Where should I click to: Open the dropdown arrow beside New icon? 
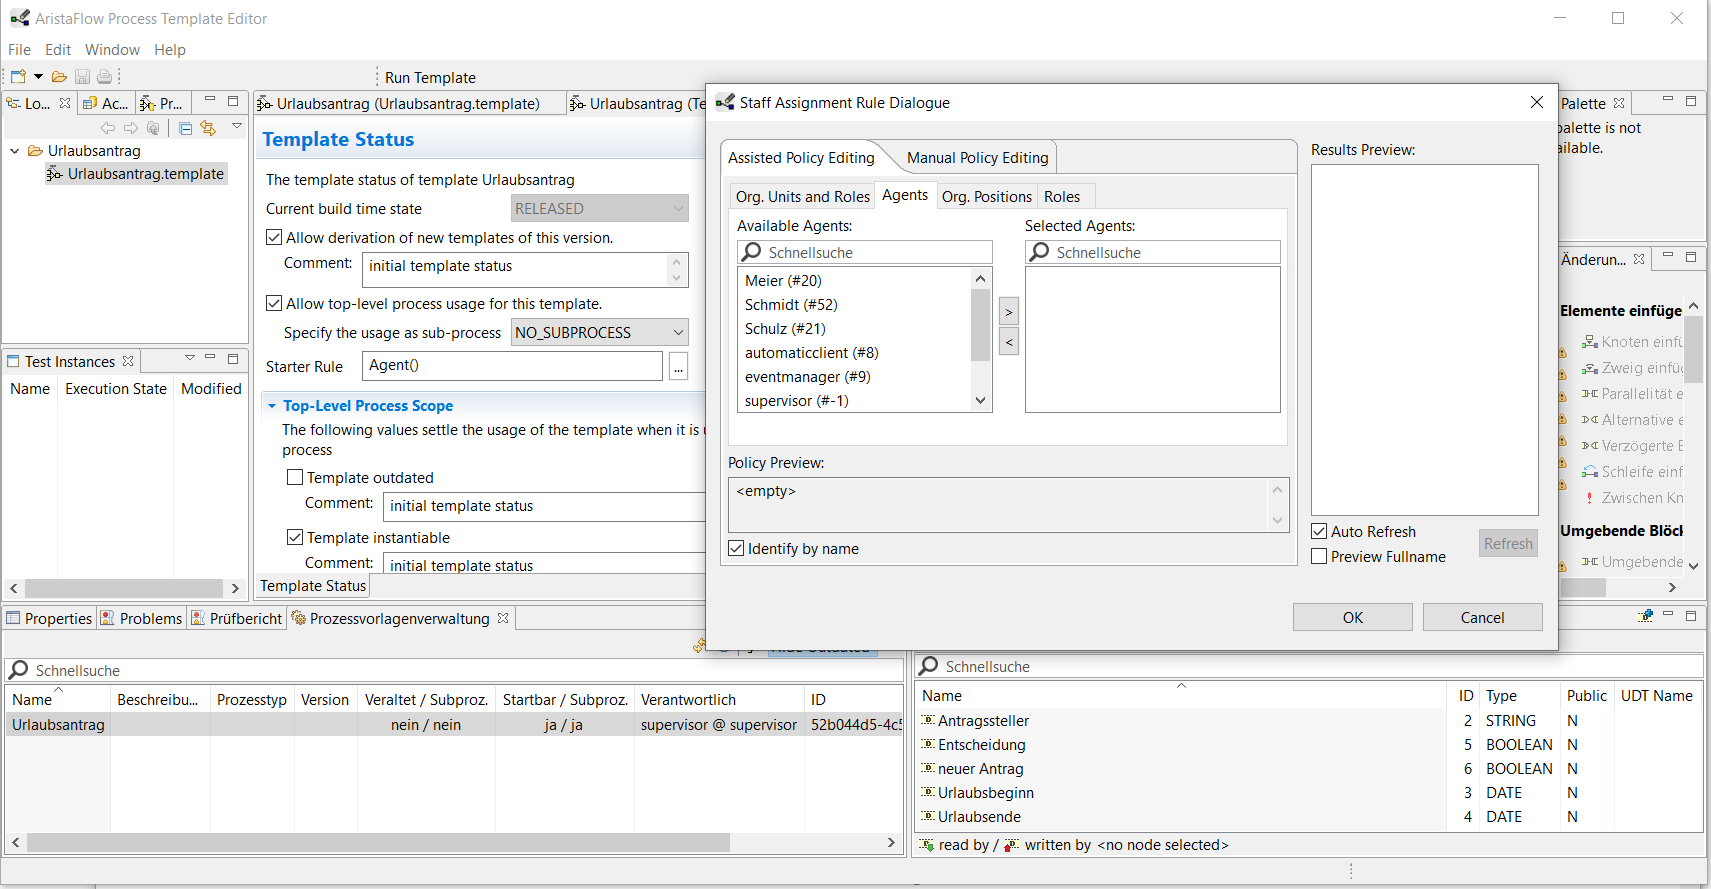coord(39,76)
